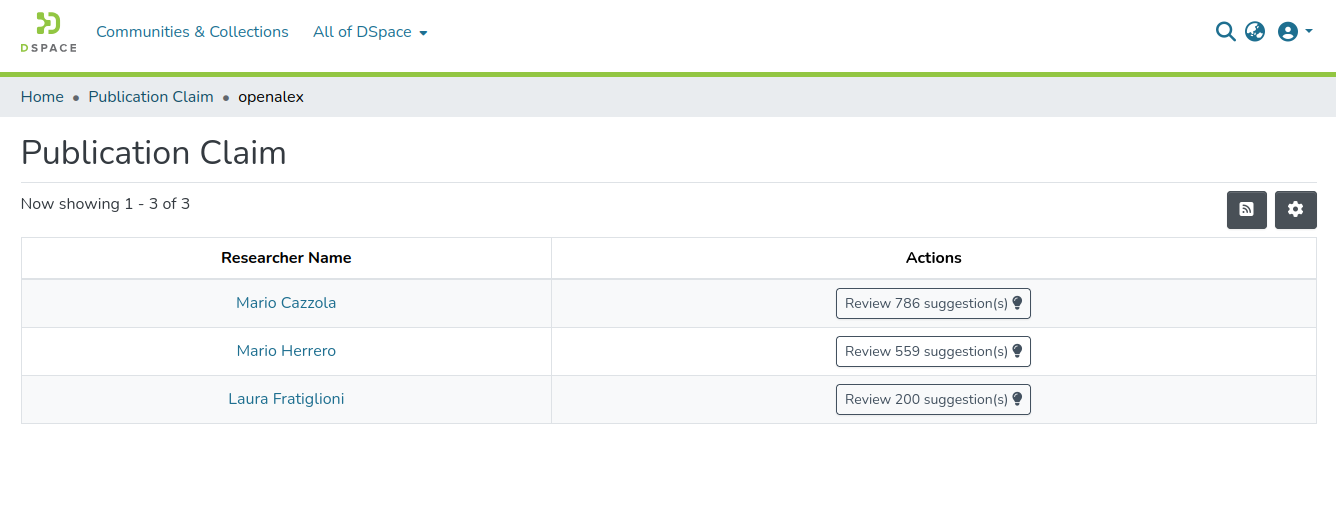Click the DSpace logo
The height and width of the screenshot is (510, 1336).
pos(48,32)
